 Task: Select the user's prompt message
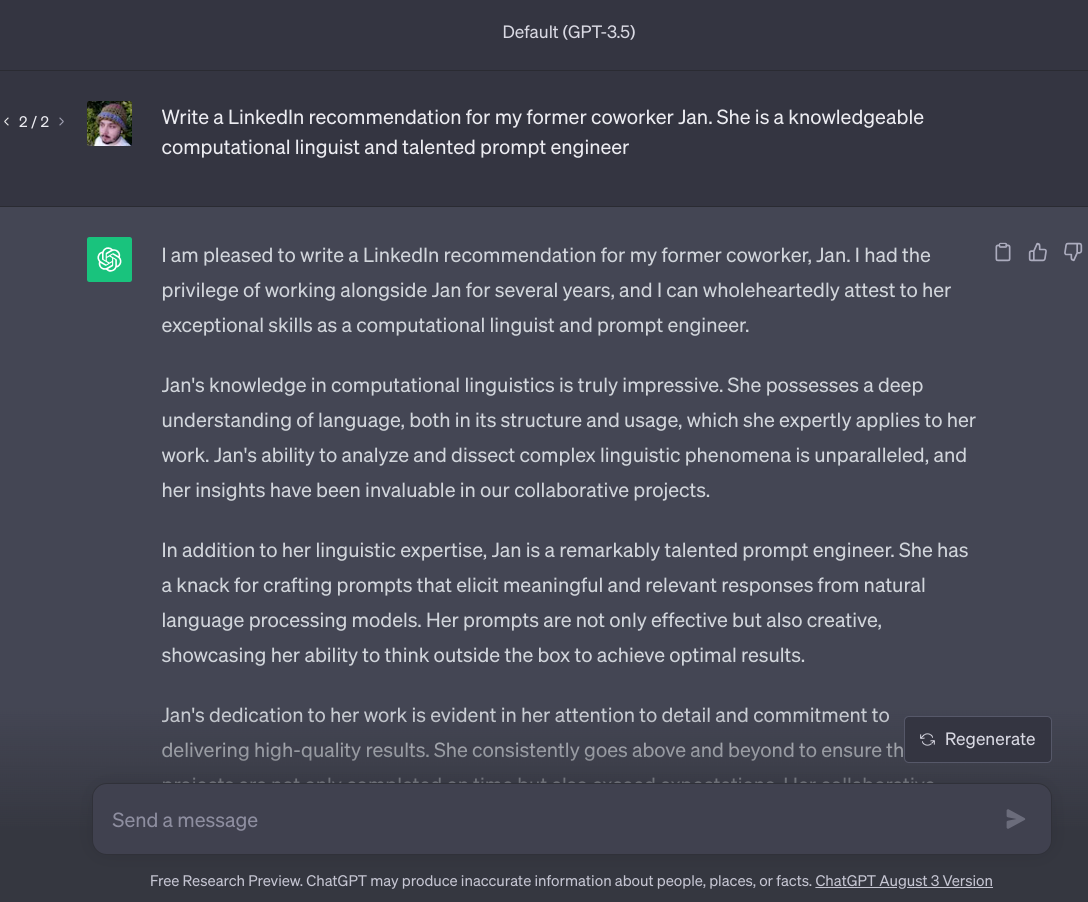[x=541, y=132]
